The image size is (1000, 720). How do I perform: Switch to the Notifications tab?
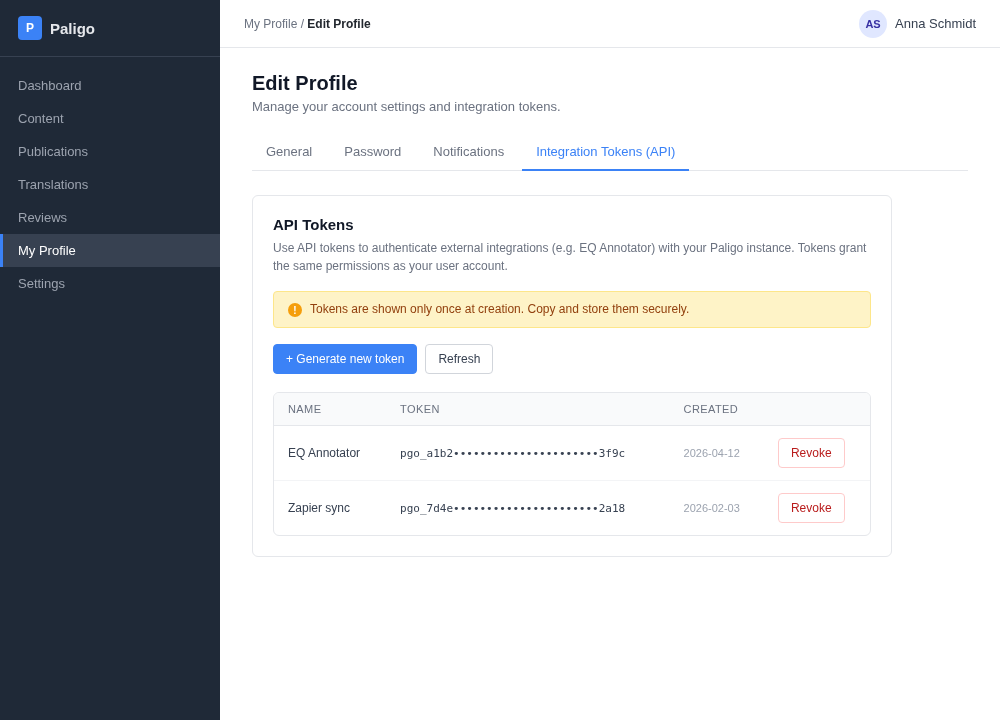click(469, 152)
